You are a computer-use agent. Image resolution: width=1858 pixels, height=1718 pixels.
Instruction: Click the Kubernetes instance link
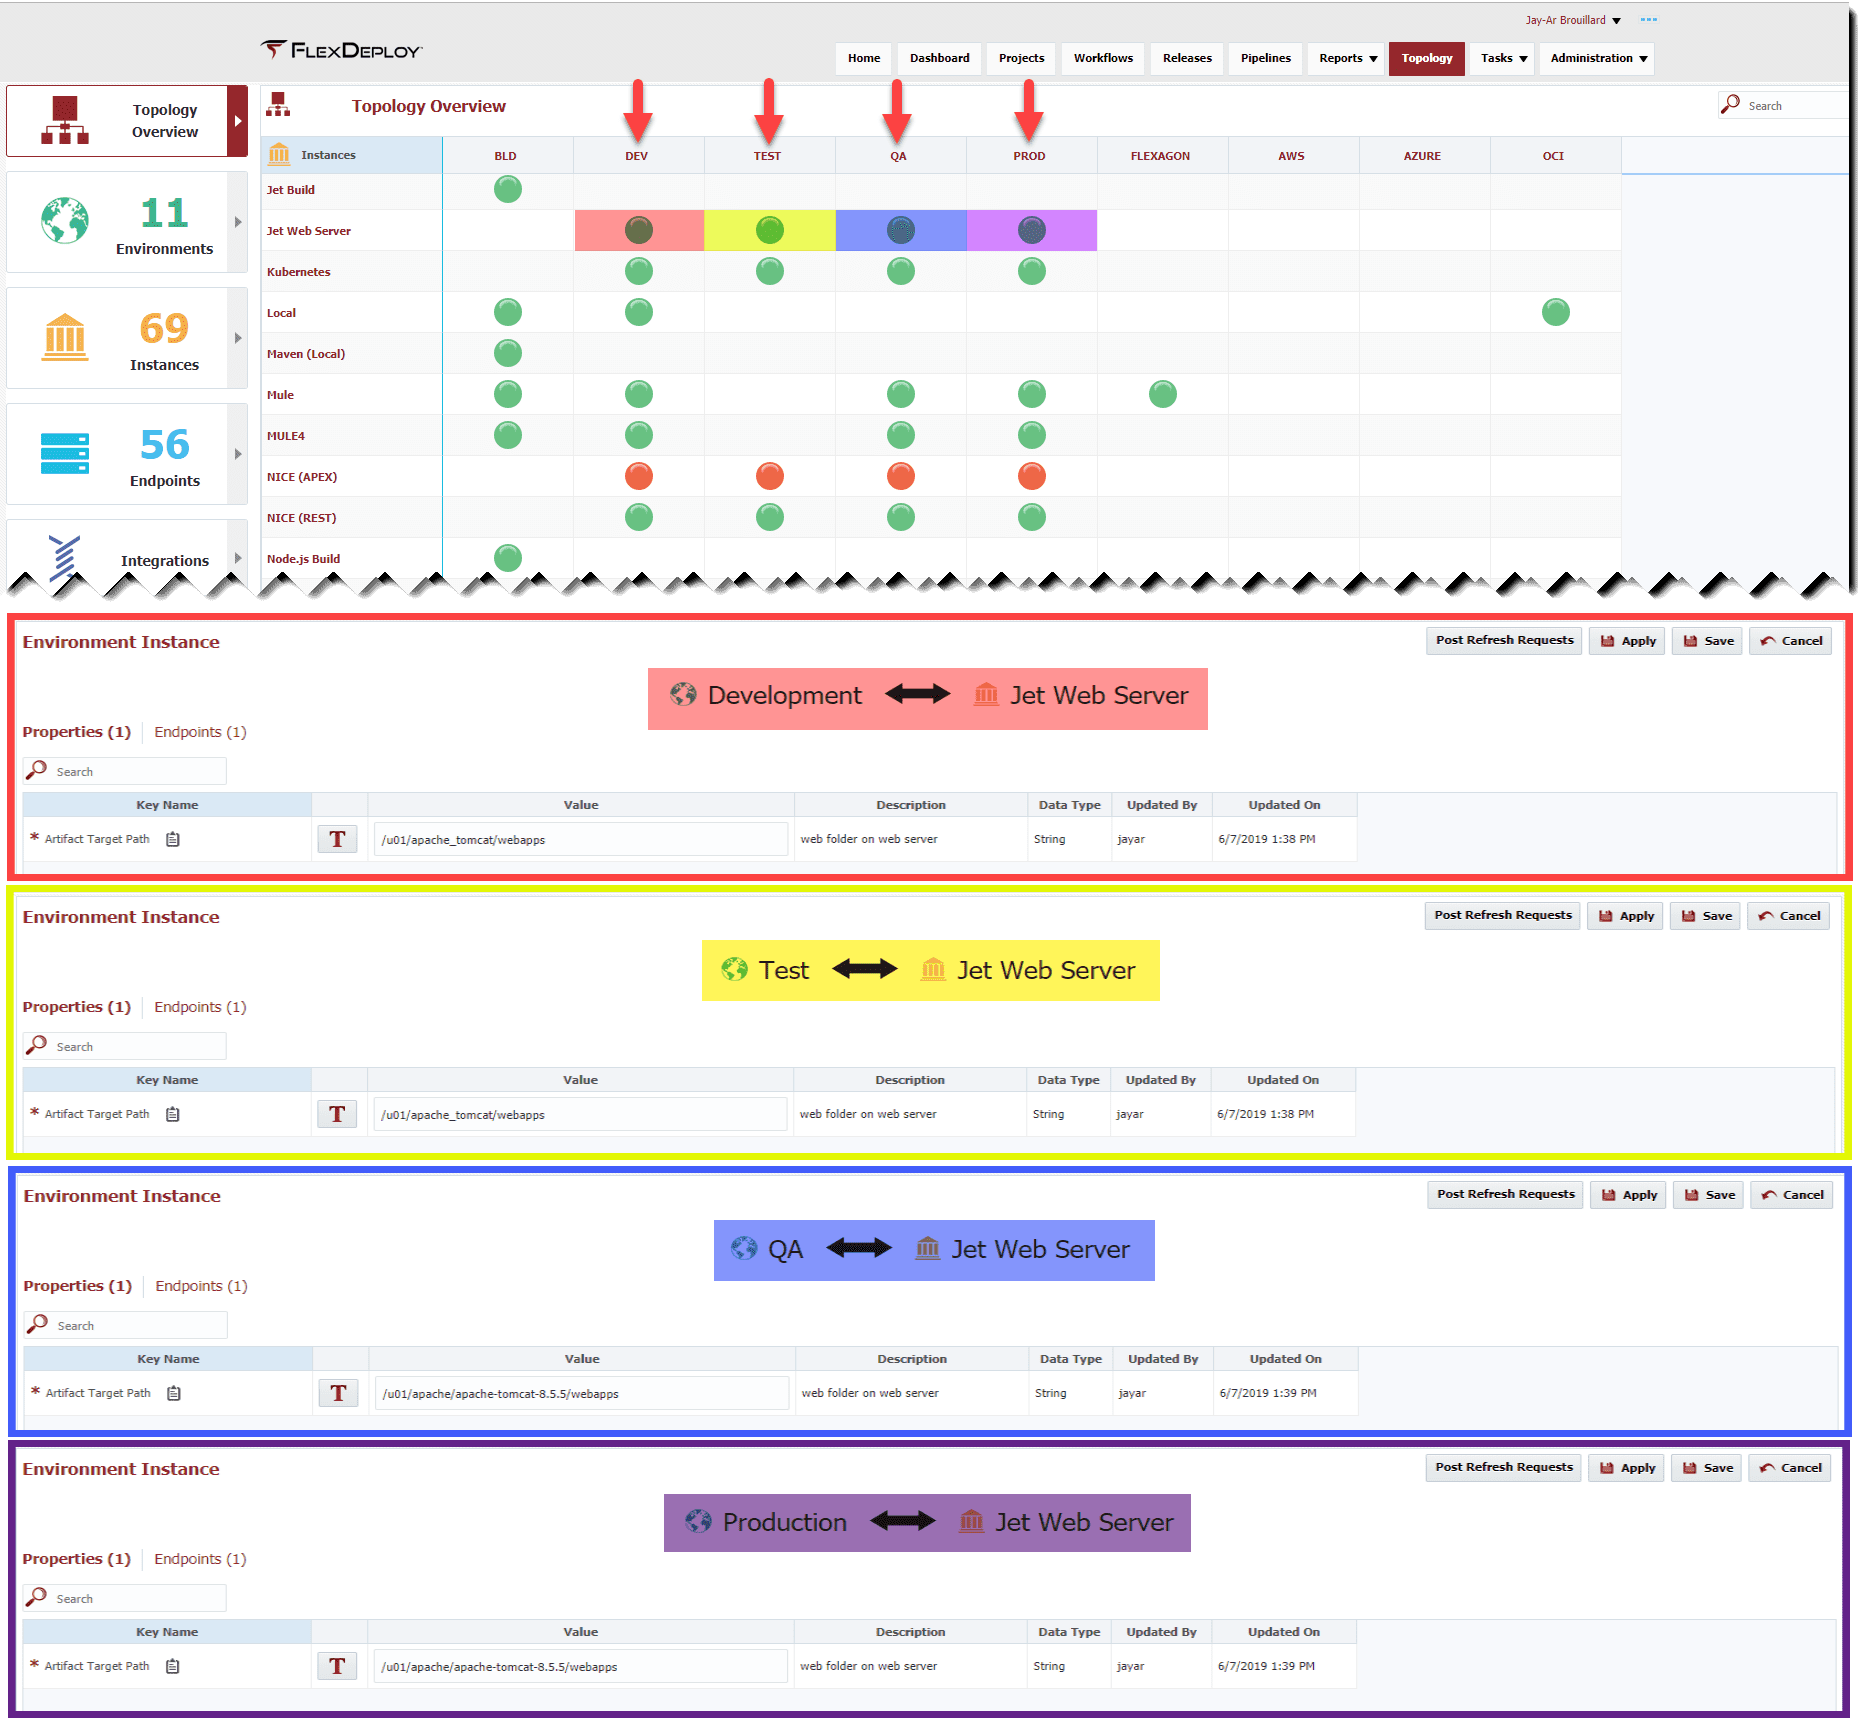[298, 272]
